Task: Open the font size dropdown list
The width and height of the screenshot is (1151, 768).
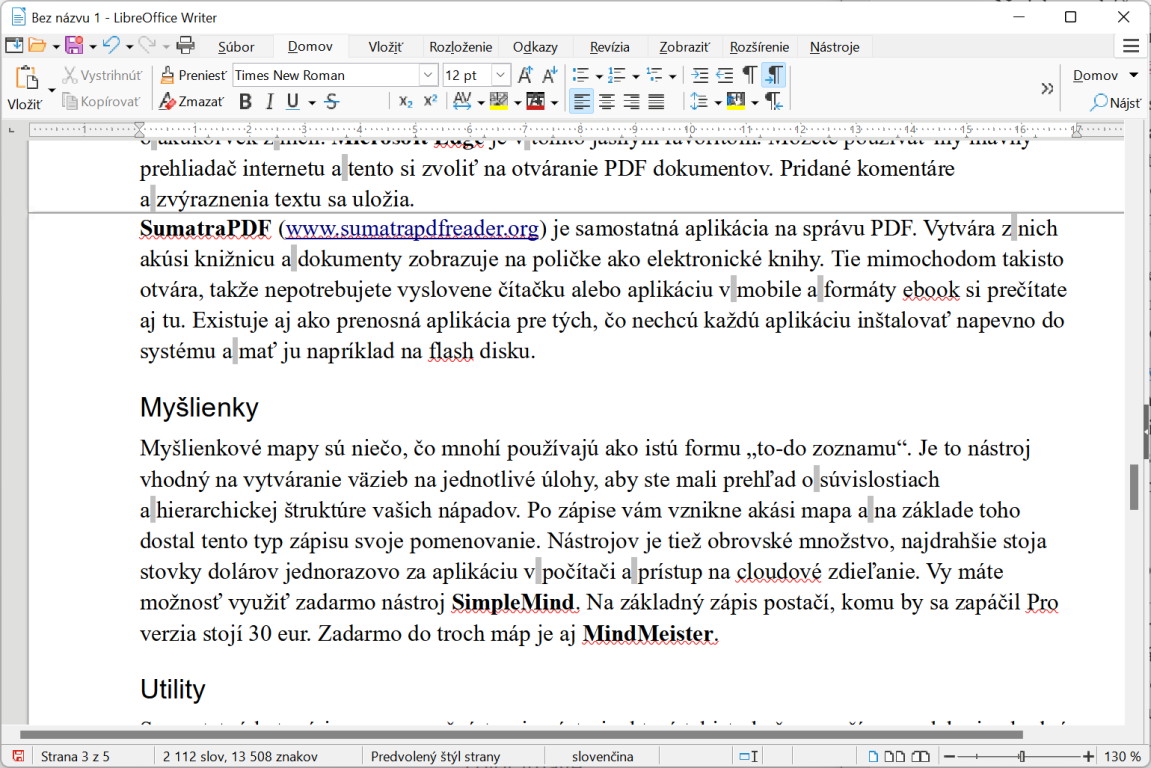Action: (x=501, y=75)
